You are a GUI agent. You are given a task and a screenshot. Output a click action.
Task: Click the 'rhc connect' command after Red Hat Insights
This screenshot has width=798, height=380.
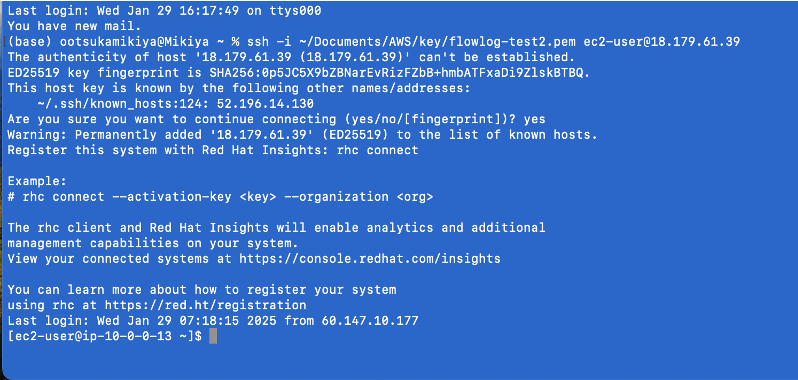pos(378,151)
